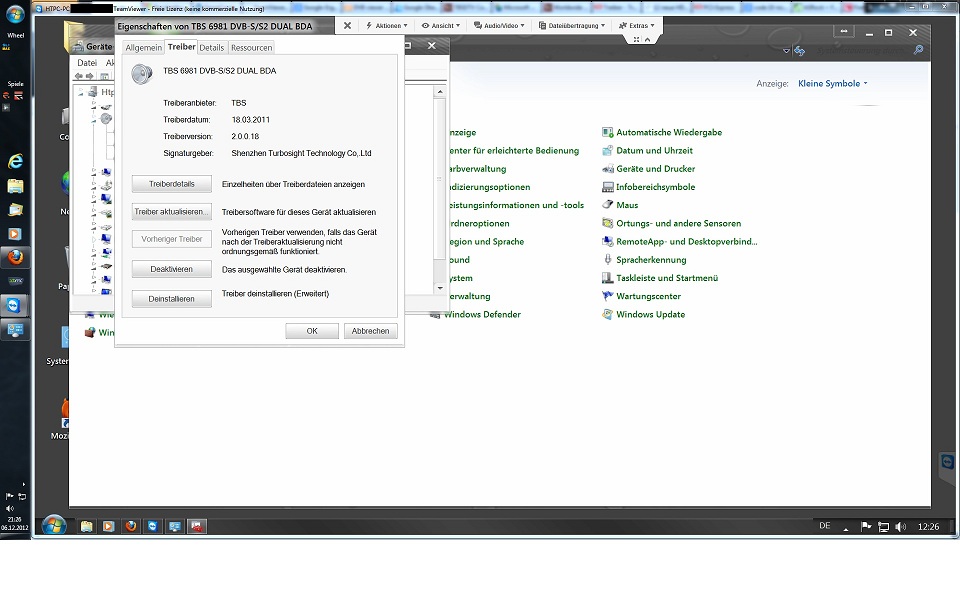Cancel the dialog with Abbrechen

pos(370,330)
